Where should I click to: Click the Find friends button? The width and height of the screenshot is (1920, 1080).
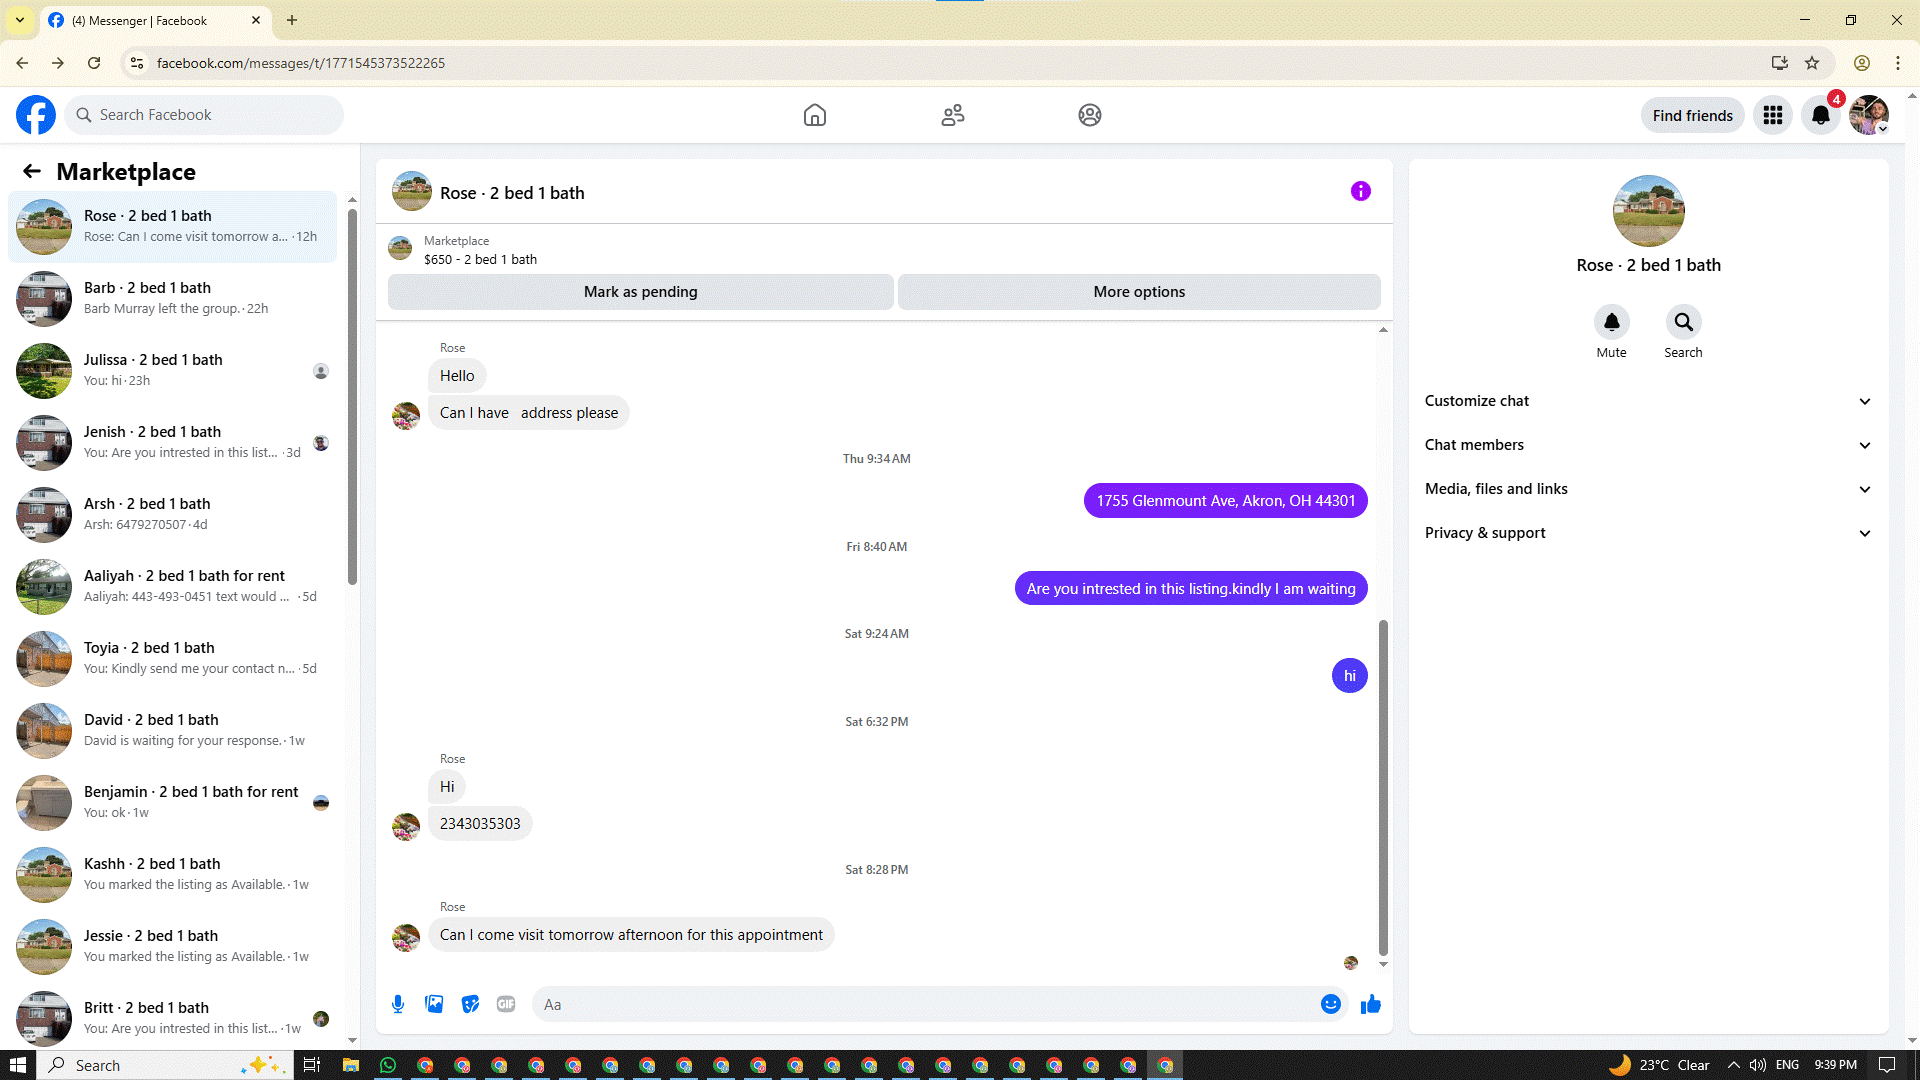tap(1693, 115)
